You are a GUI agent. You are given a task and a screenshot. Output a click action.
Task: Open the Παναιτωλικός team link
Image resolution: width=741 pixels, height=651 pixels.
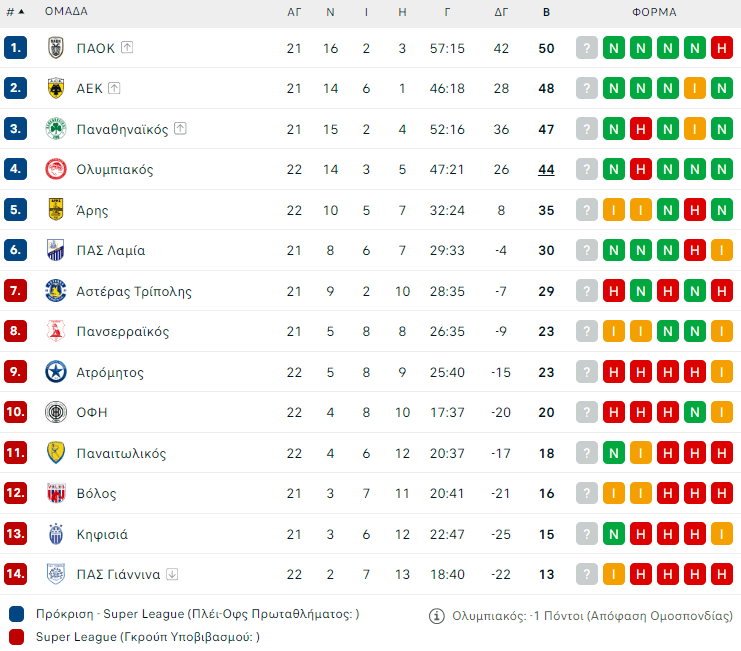click(121, 453)
